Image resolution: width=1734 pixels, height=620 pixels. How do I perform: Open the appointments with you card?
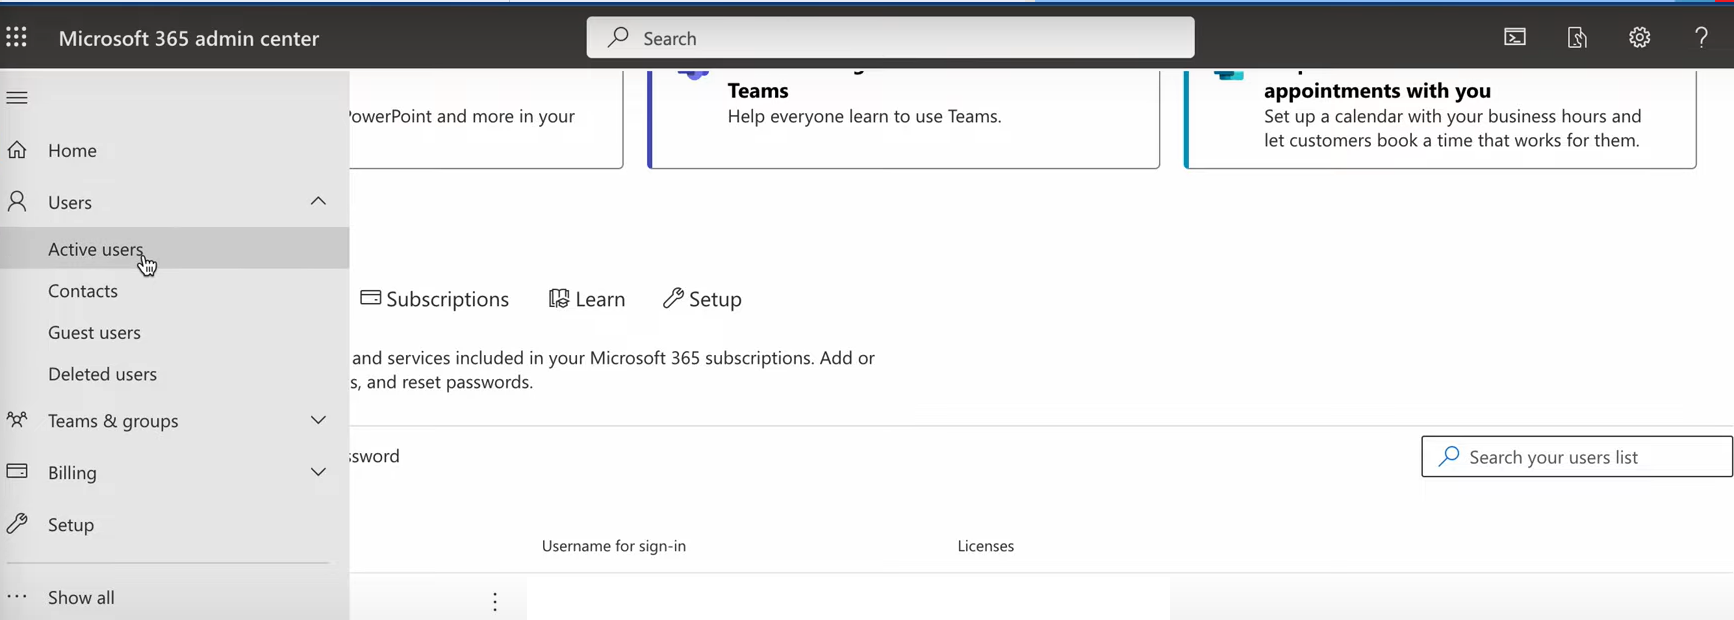coord(1440,118)
